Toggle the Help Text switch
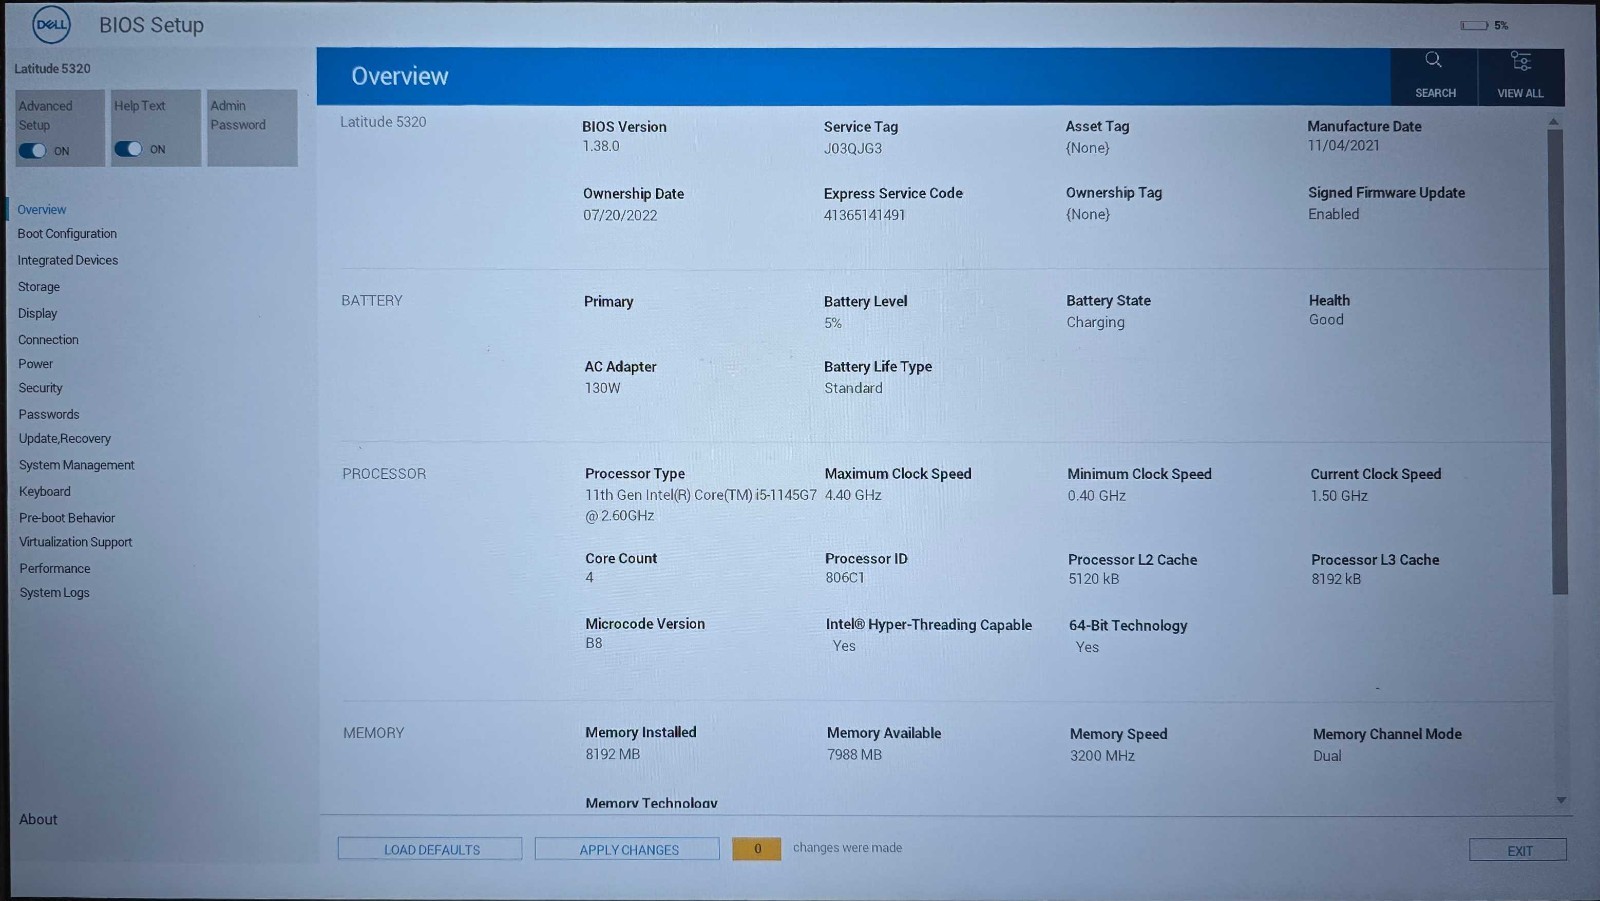Viewport: 1600px width, 901px height. (128, 149)
